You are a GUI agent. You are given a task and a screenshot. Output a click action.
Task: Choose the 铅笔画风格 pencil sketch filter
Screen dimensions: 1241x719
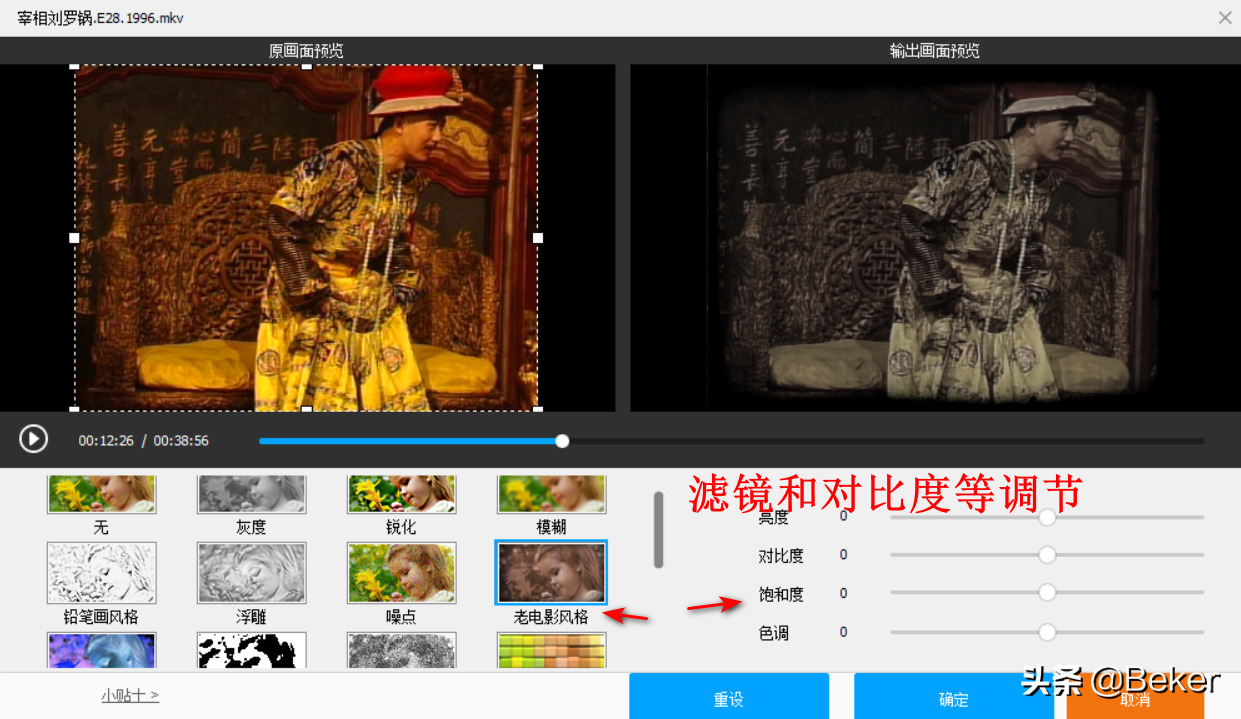coord(101,573)
